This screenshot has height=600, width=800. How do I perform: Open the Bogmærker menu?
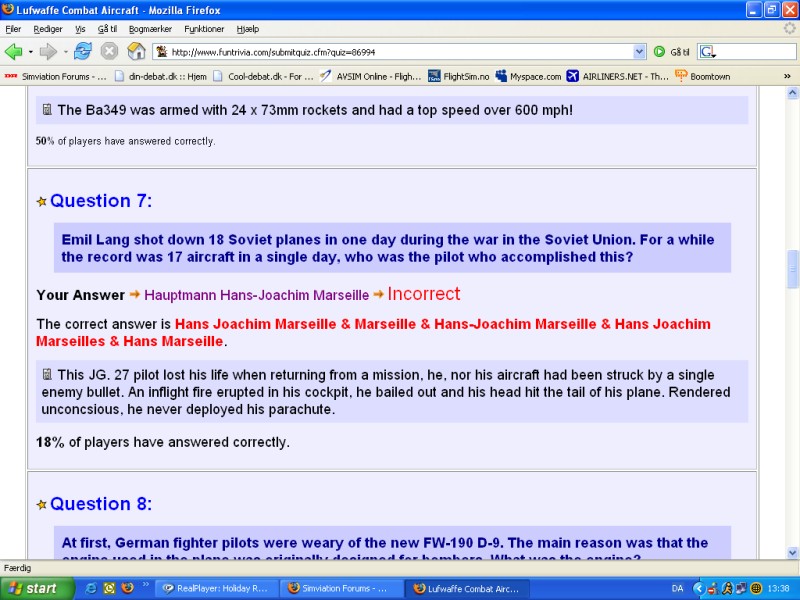[x=150, y=29]
